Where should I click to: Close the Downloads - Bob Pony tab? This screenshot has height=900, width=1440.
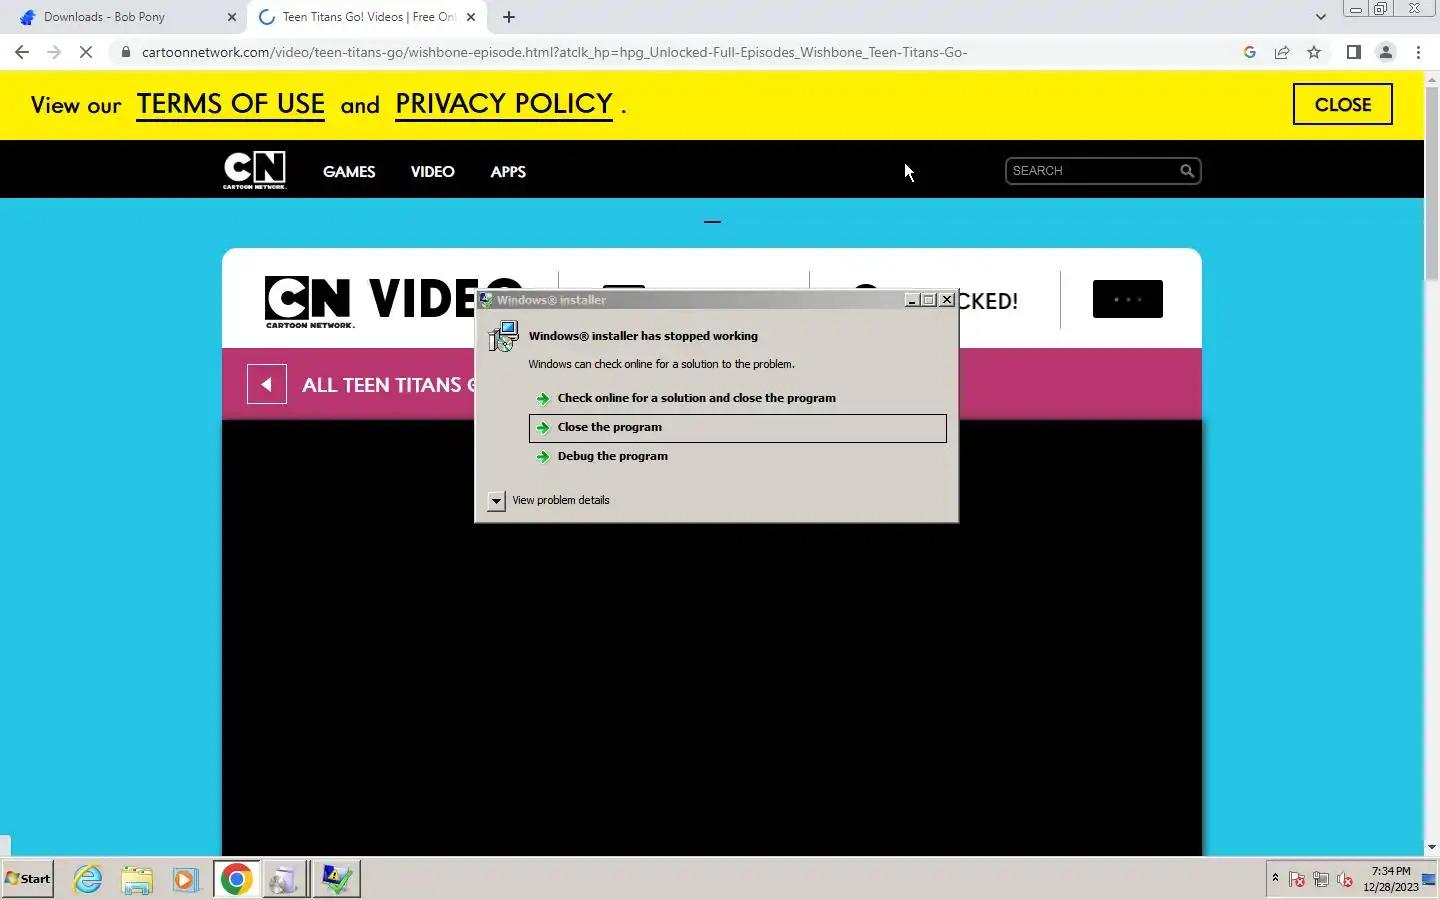(x=231, y=17)
